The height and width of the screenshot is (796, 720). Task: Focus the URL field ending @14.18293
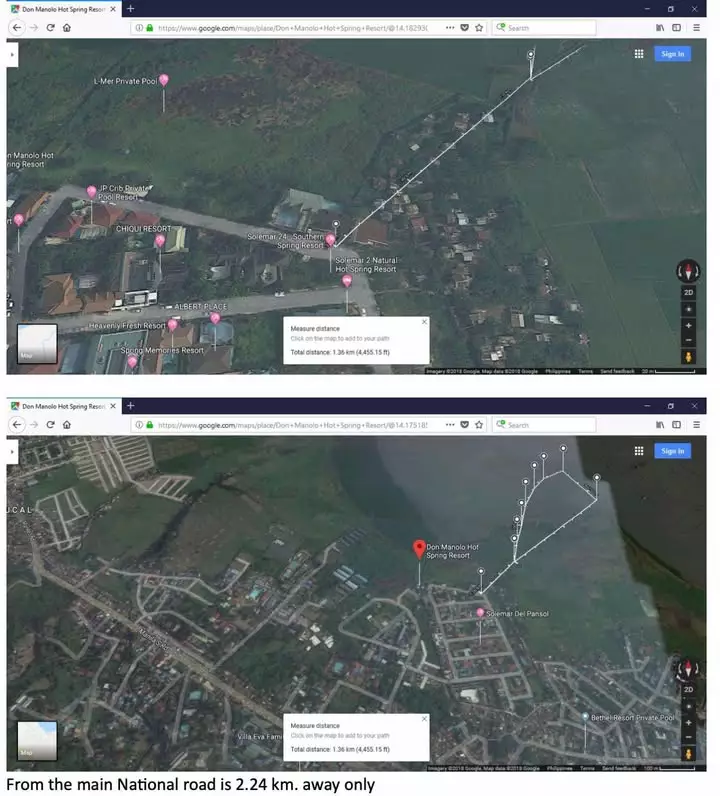tap(292, 28)
